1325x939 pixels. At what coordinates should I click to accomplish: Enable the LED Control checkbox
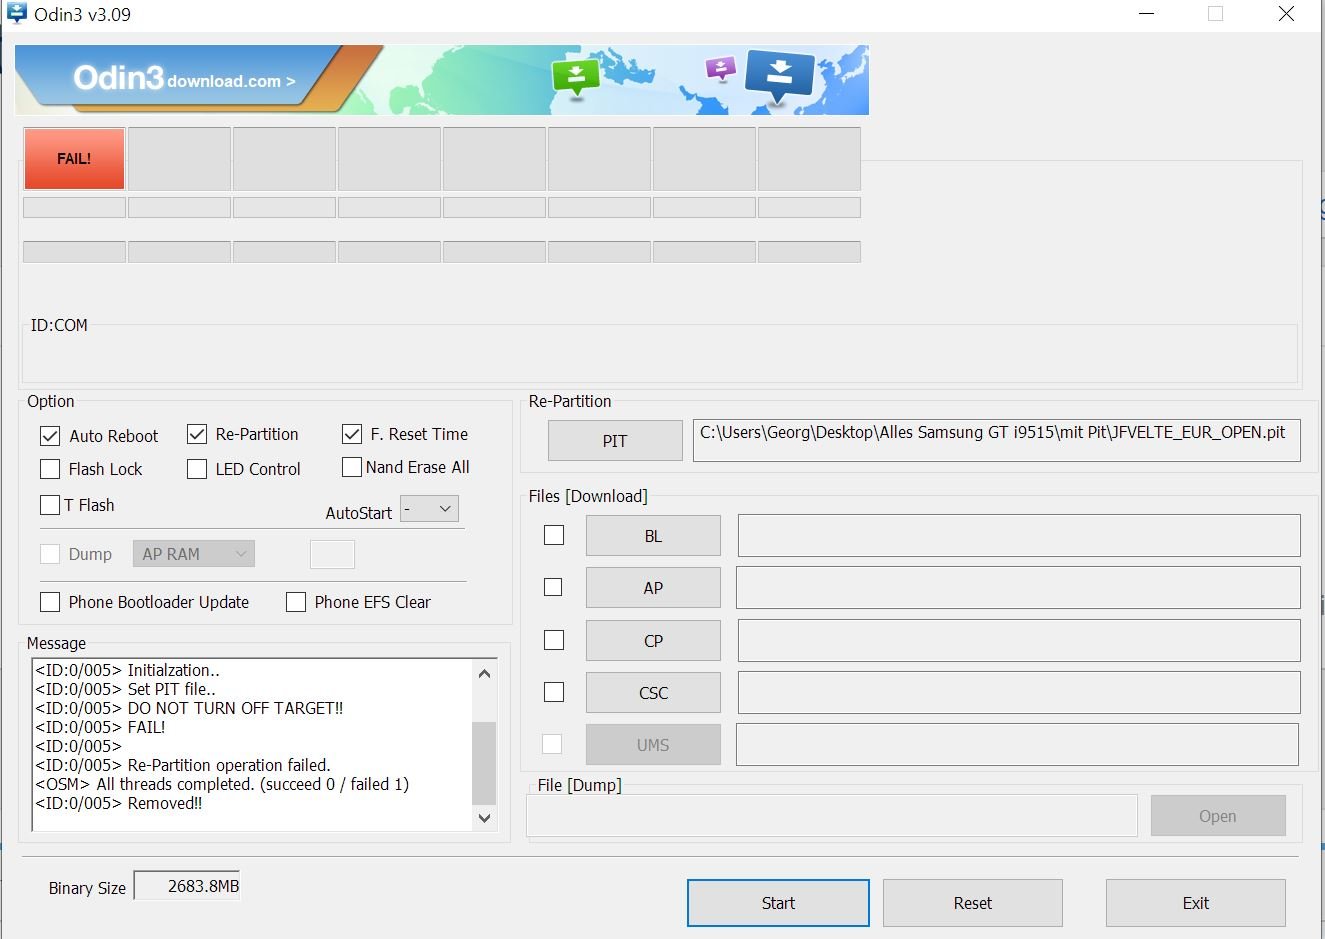197,469
